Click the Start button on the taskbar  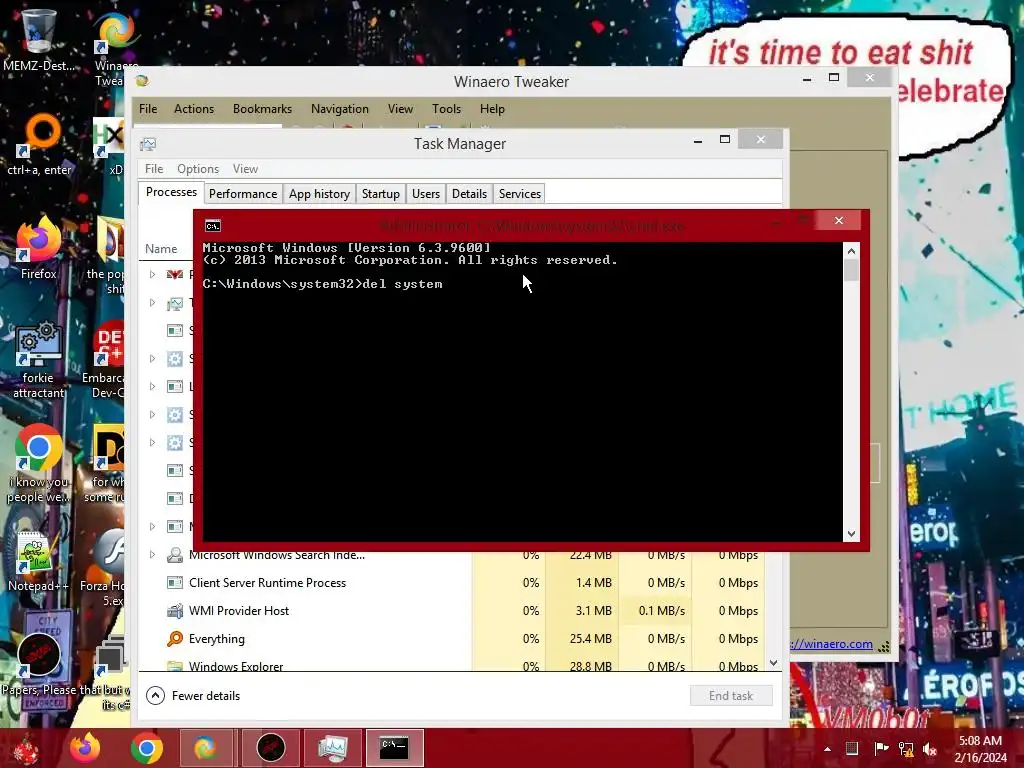point(25,748)
